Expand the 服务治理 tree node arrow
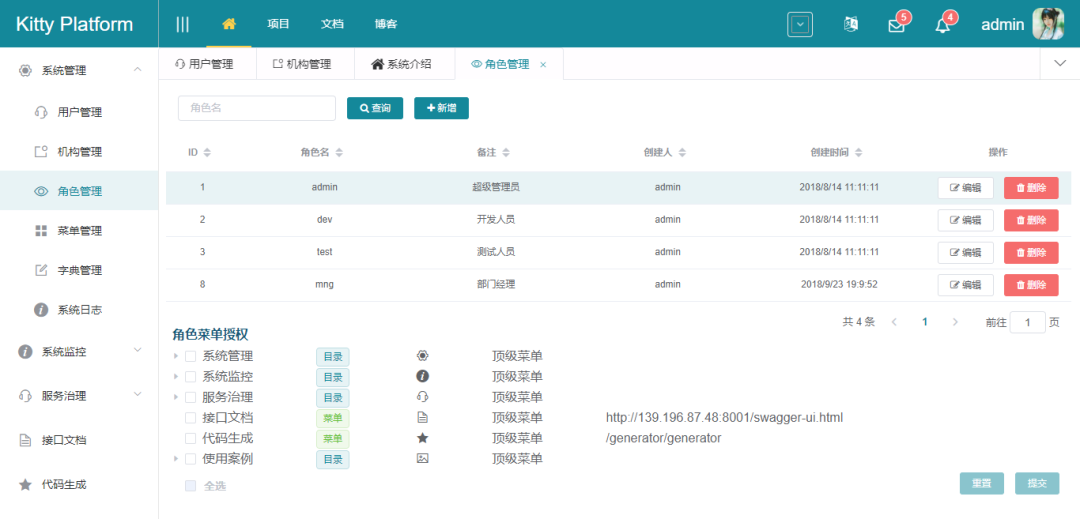Image resolution: width=1080 pixels, height=519 pixels. click(x=176, y=397)
